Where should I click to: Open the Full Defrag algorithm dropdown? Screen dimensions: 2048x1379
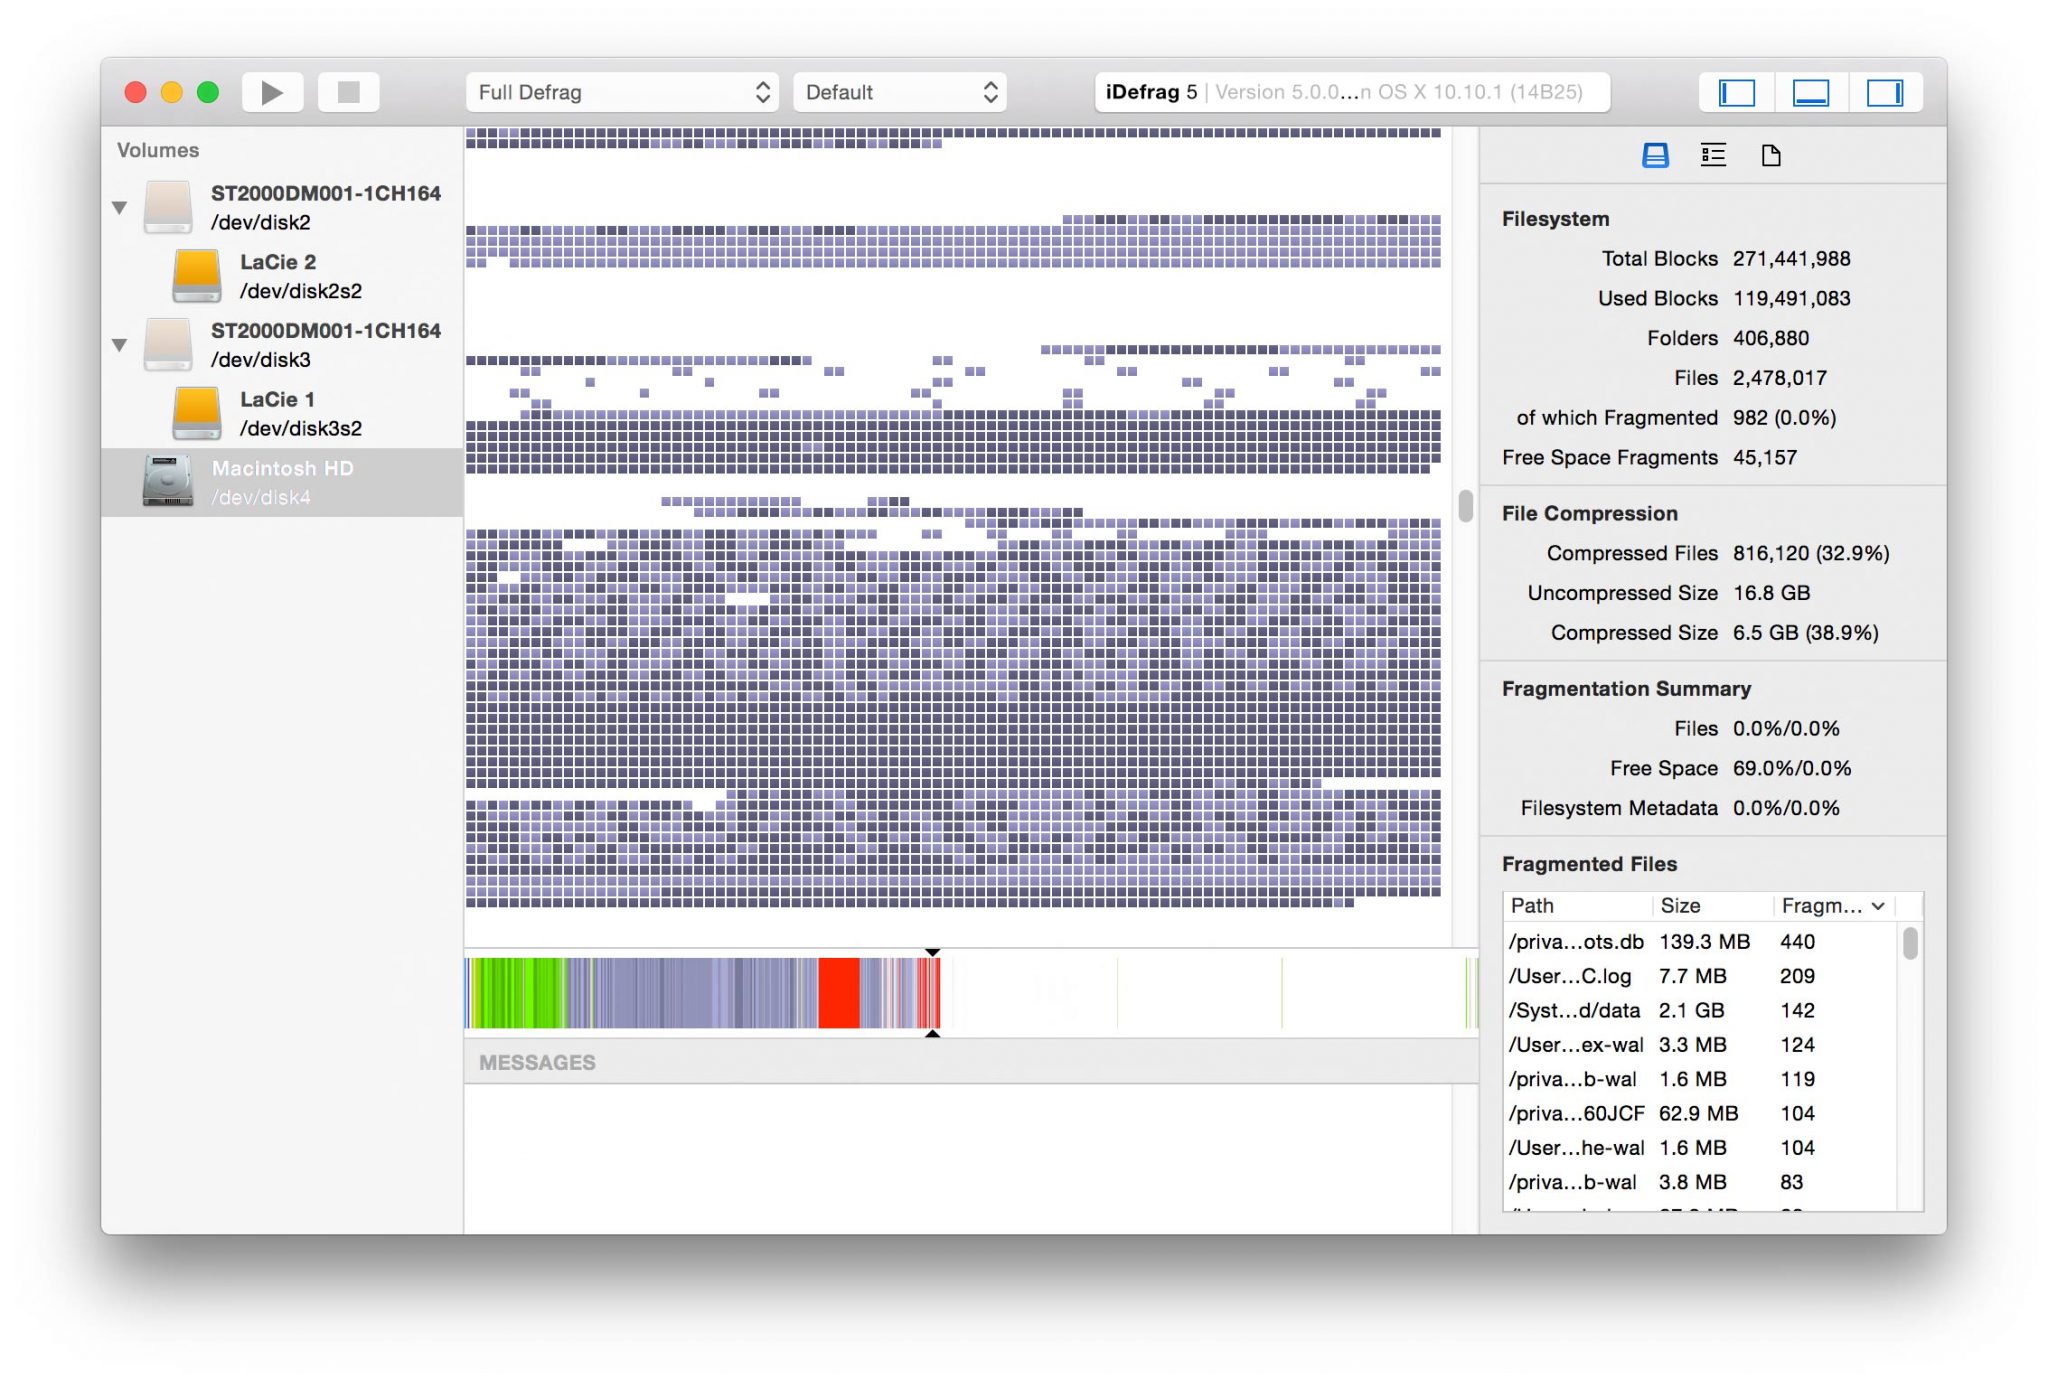tap(622, 92)
